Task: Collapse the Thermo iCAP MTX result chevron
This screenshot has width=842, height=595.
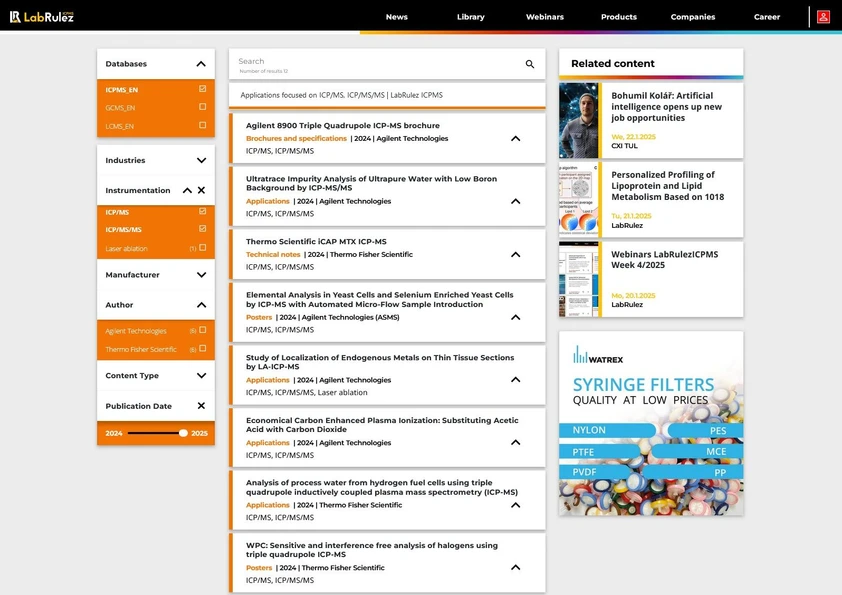Action: pos(516,255)
